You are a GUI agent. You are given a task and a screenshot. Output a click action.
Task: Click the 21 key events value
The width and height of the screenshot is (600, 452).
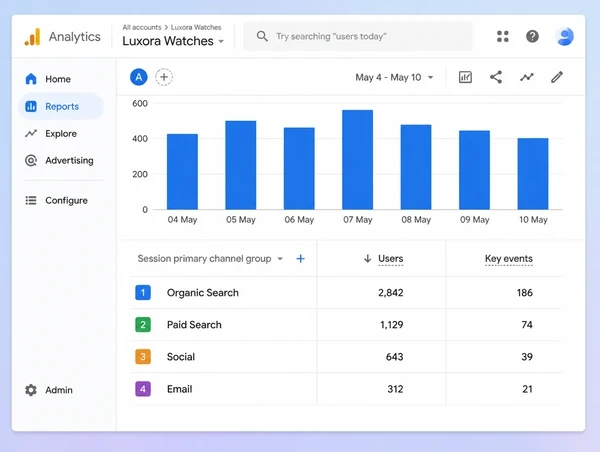[527, 389]
